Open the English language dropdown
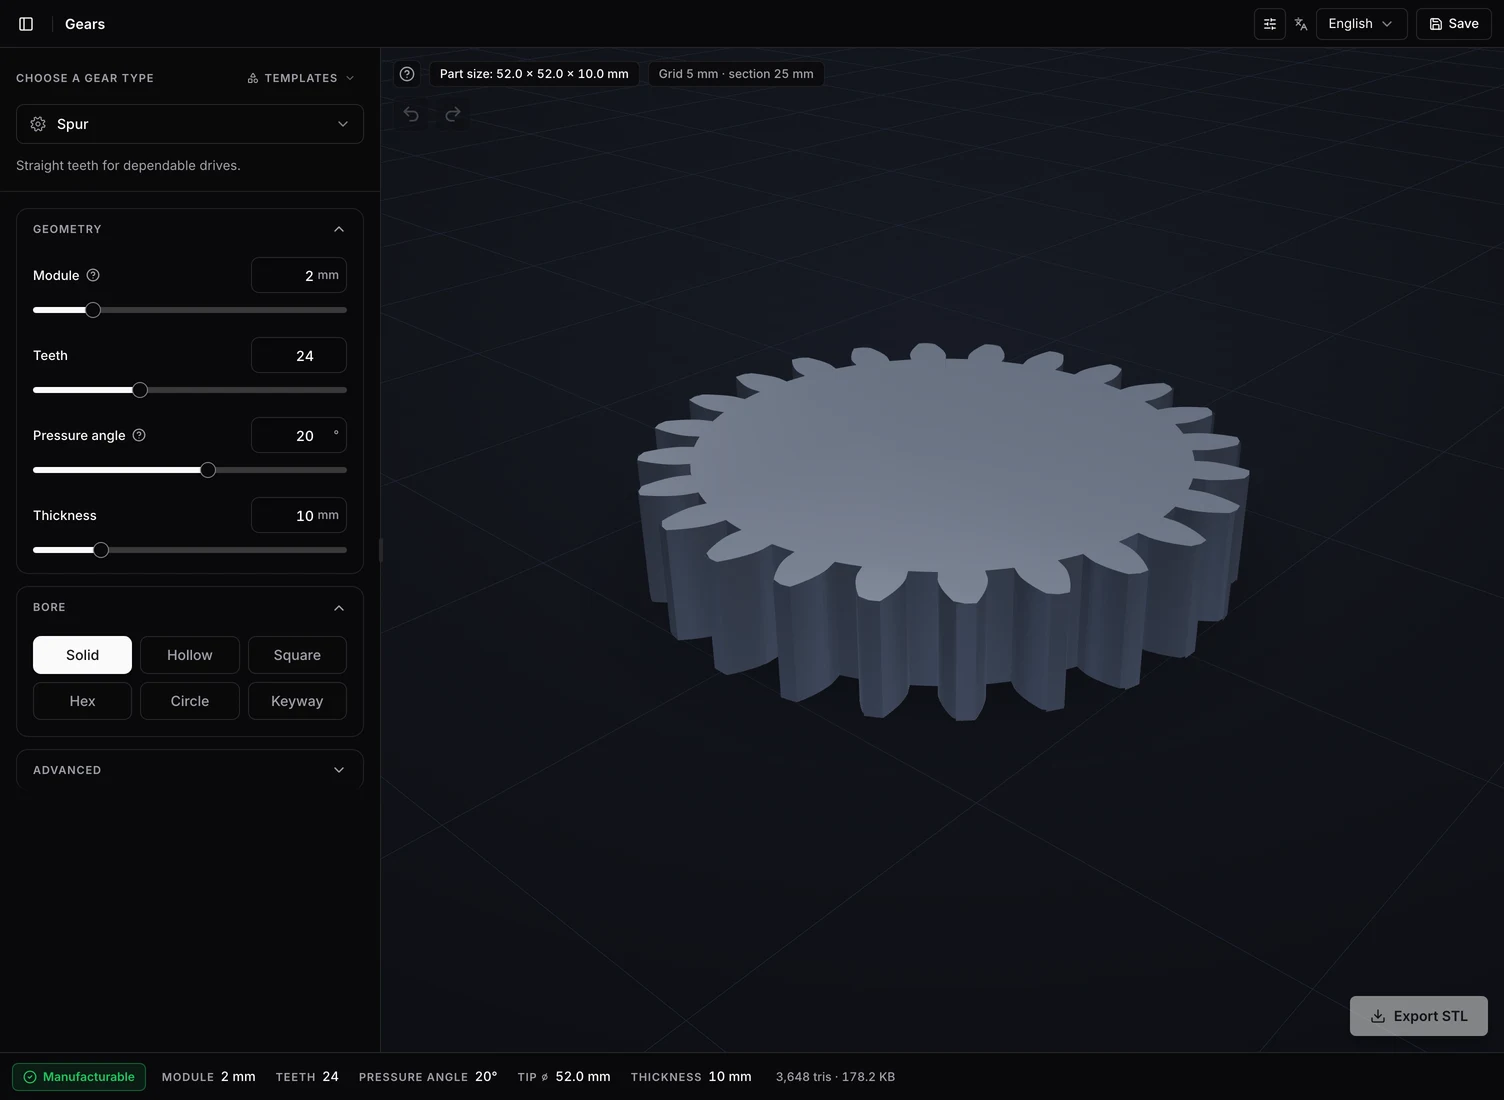The width and height of the screenshot is (1504, 1100). pyautogui.click(x=1361, y=24)
